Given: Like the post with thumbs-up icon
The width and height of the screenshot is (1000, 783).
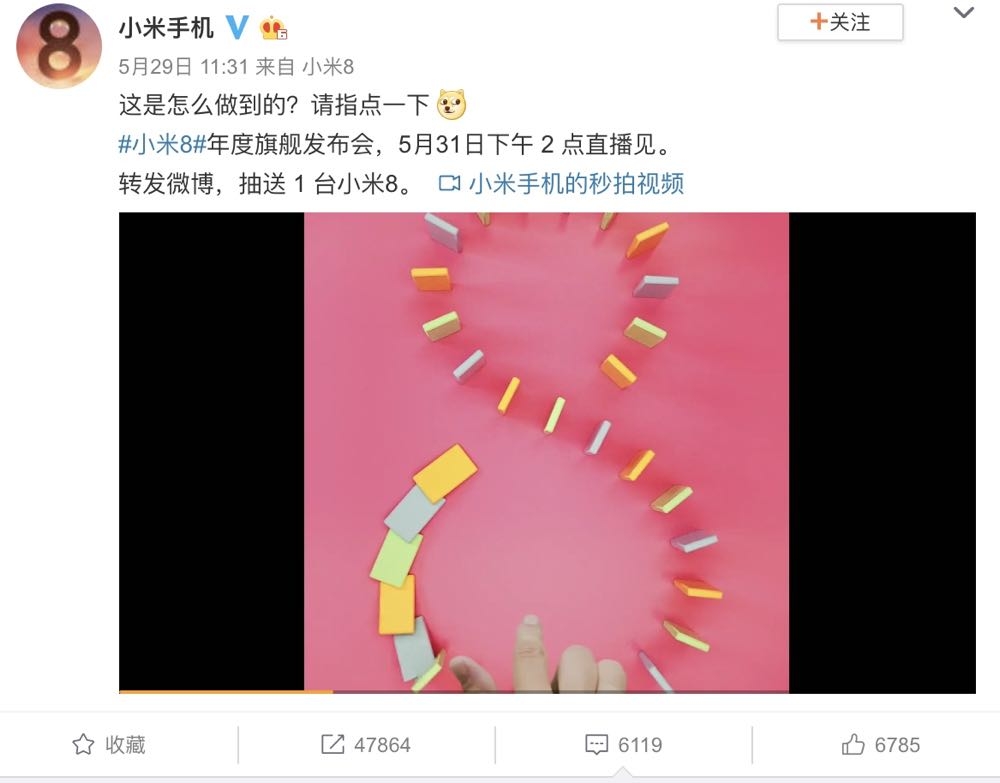Looking at the screenshot, I should [x=853, y=744].
